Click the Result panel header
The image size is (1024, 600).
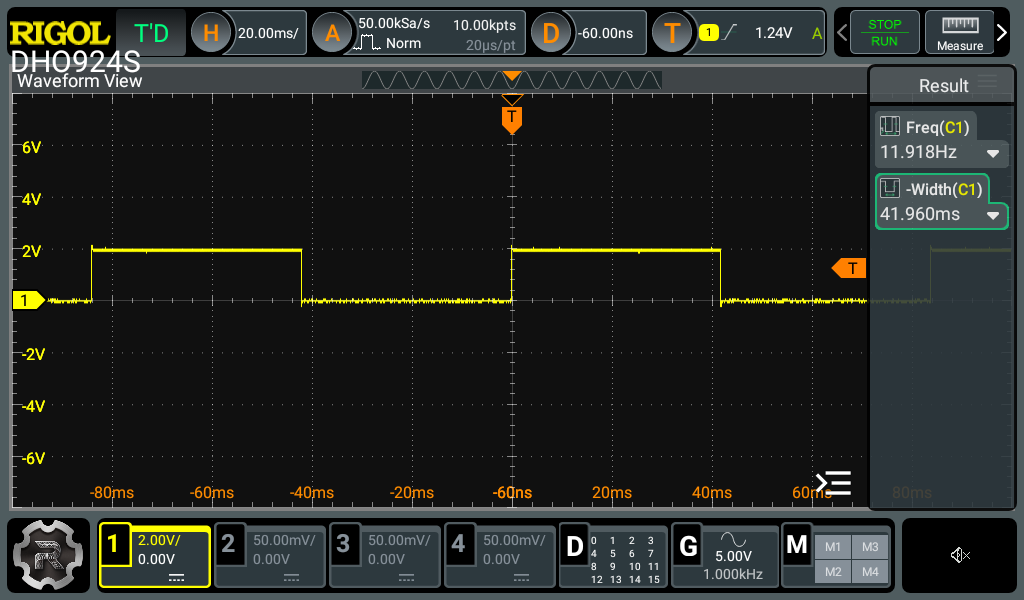click(942, 85)
